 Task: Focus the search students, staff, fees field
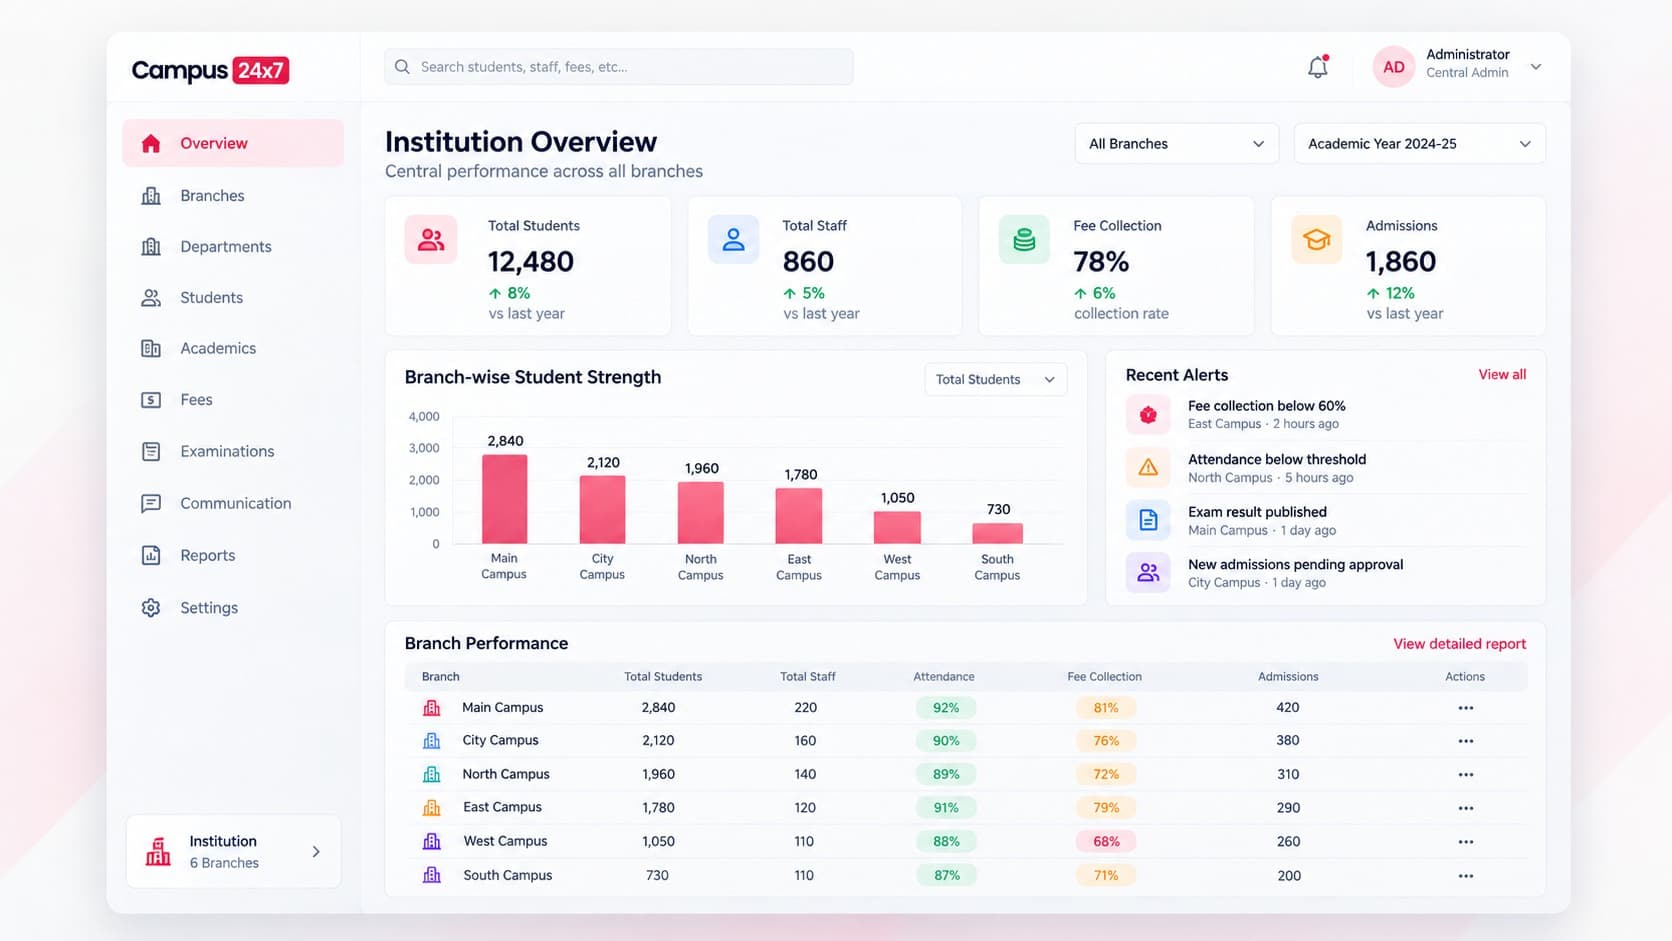click(619, 67)
